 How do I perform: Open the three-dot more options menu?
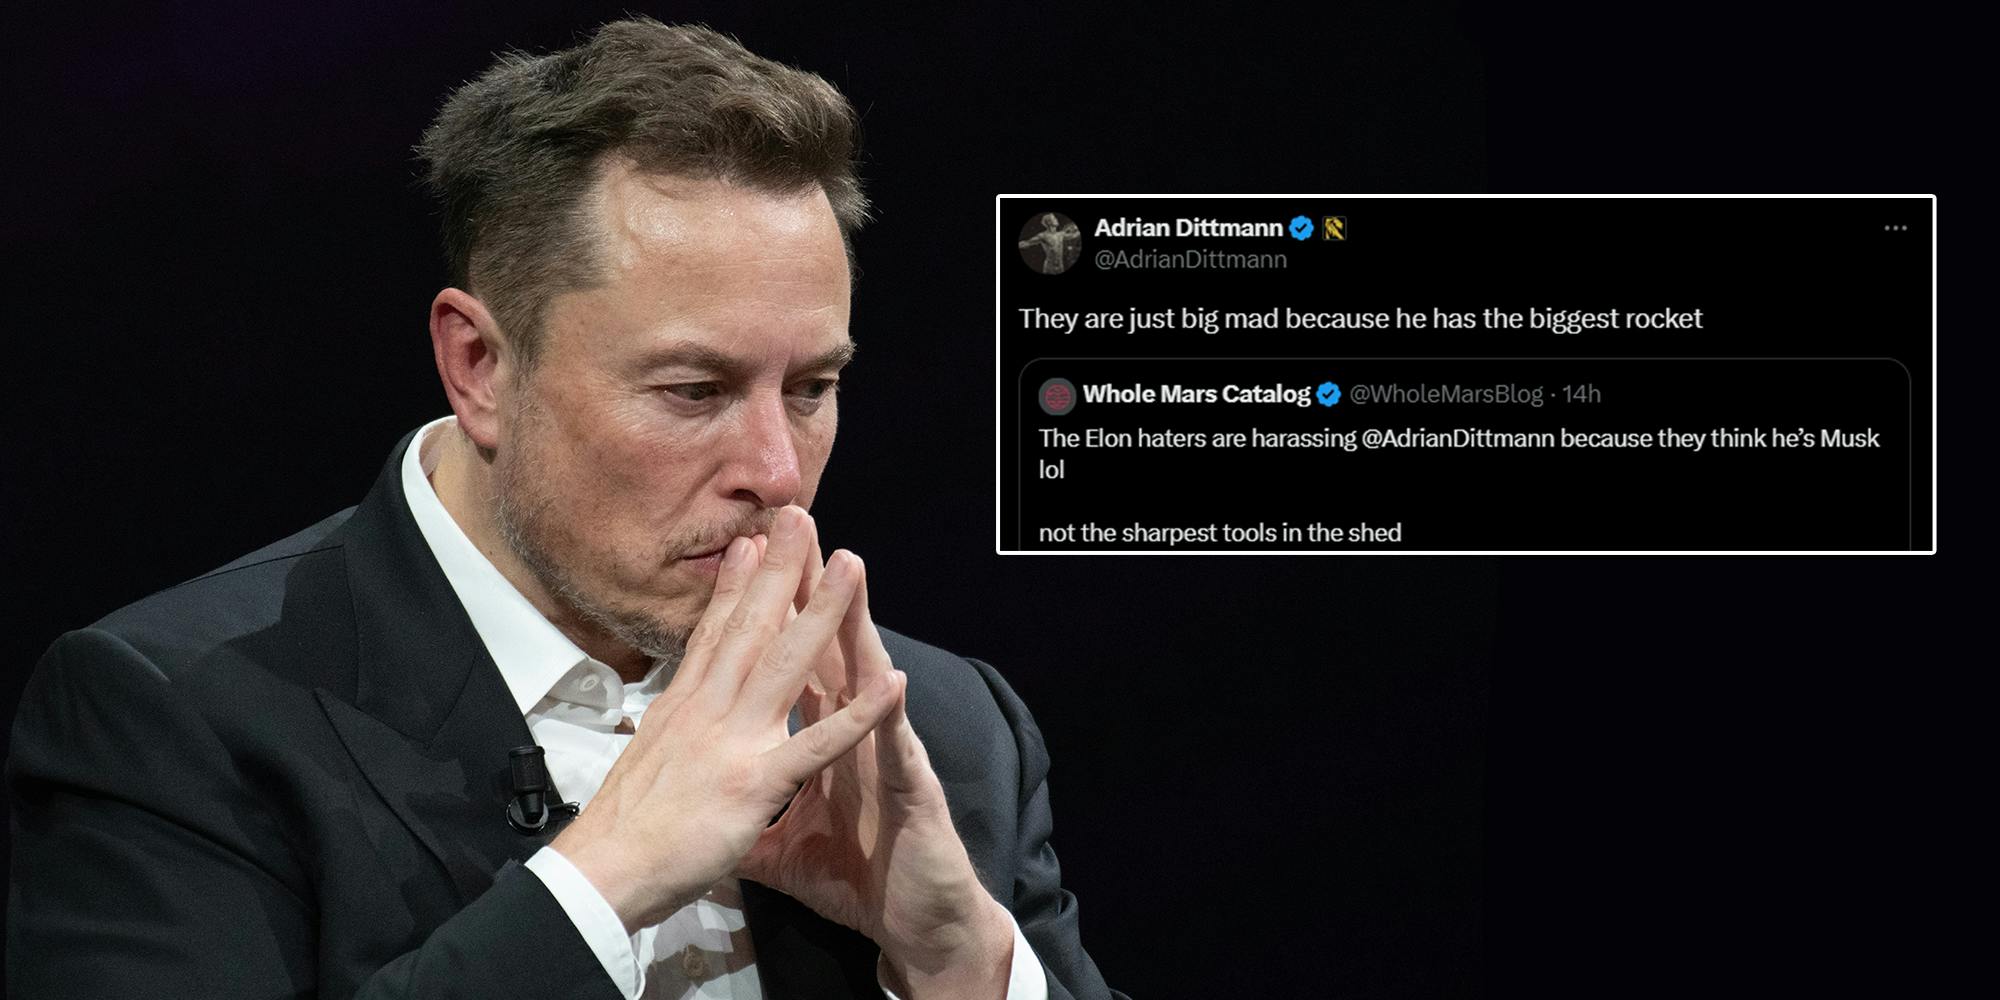click(x=1895, y=228)
